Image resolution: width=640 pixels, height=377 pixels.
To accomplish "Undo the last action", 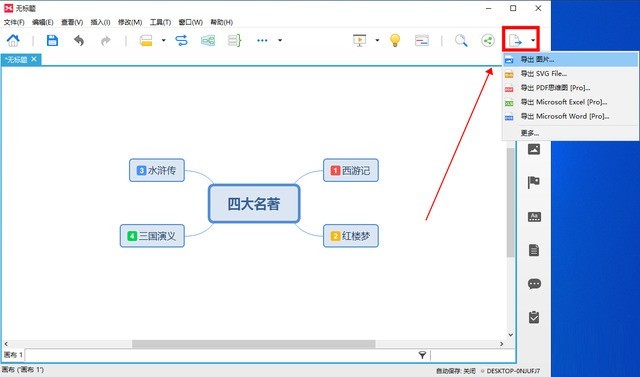I will 79,40.
